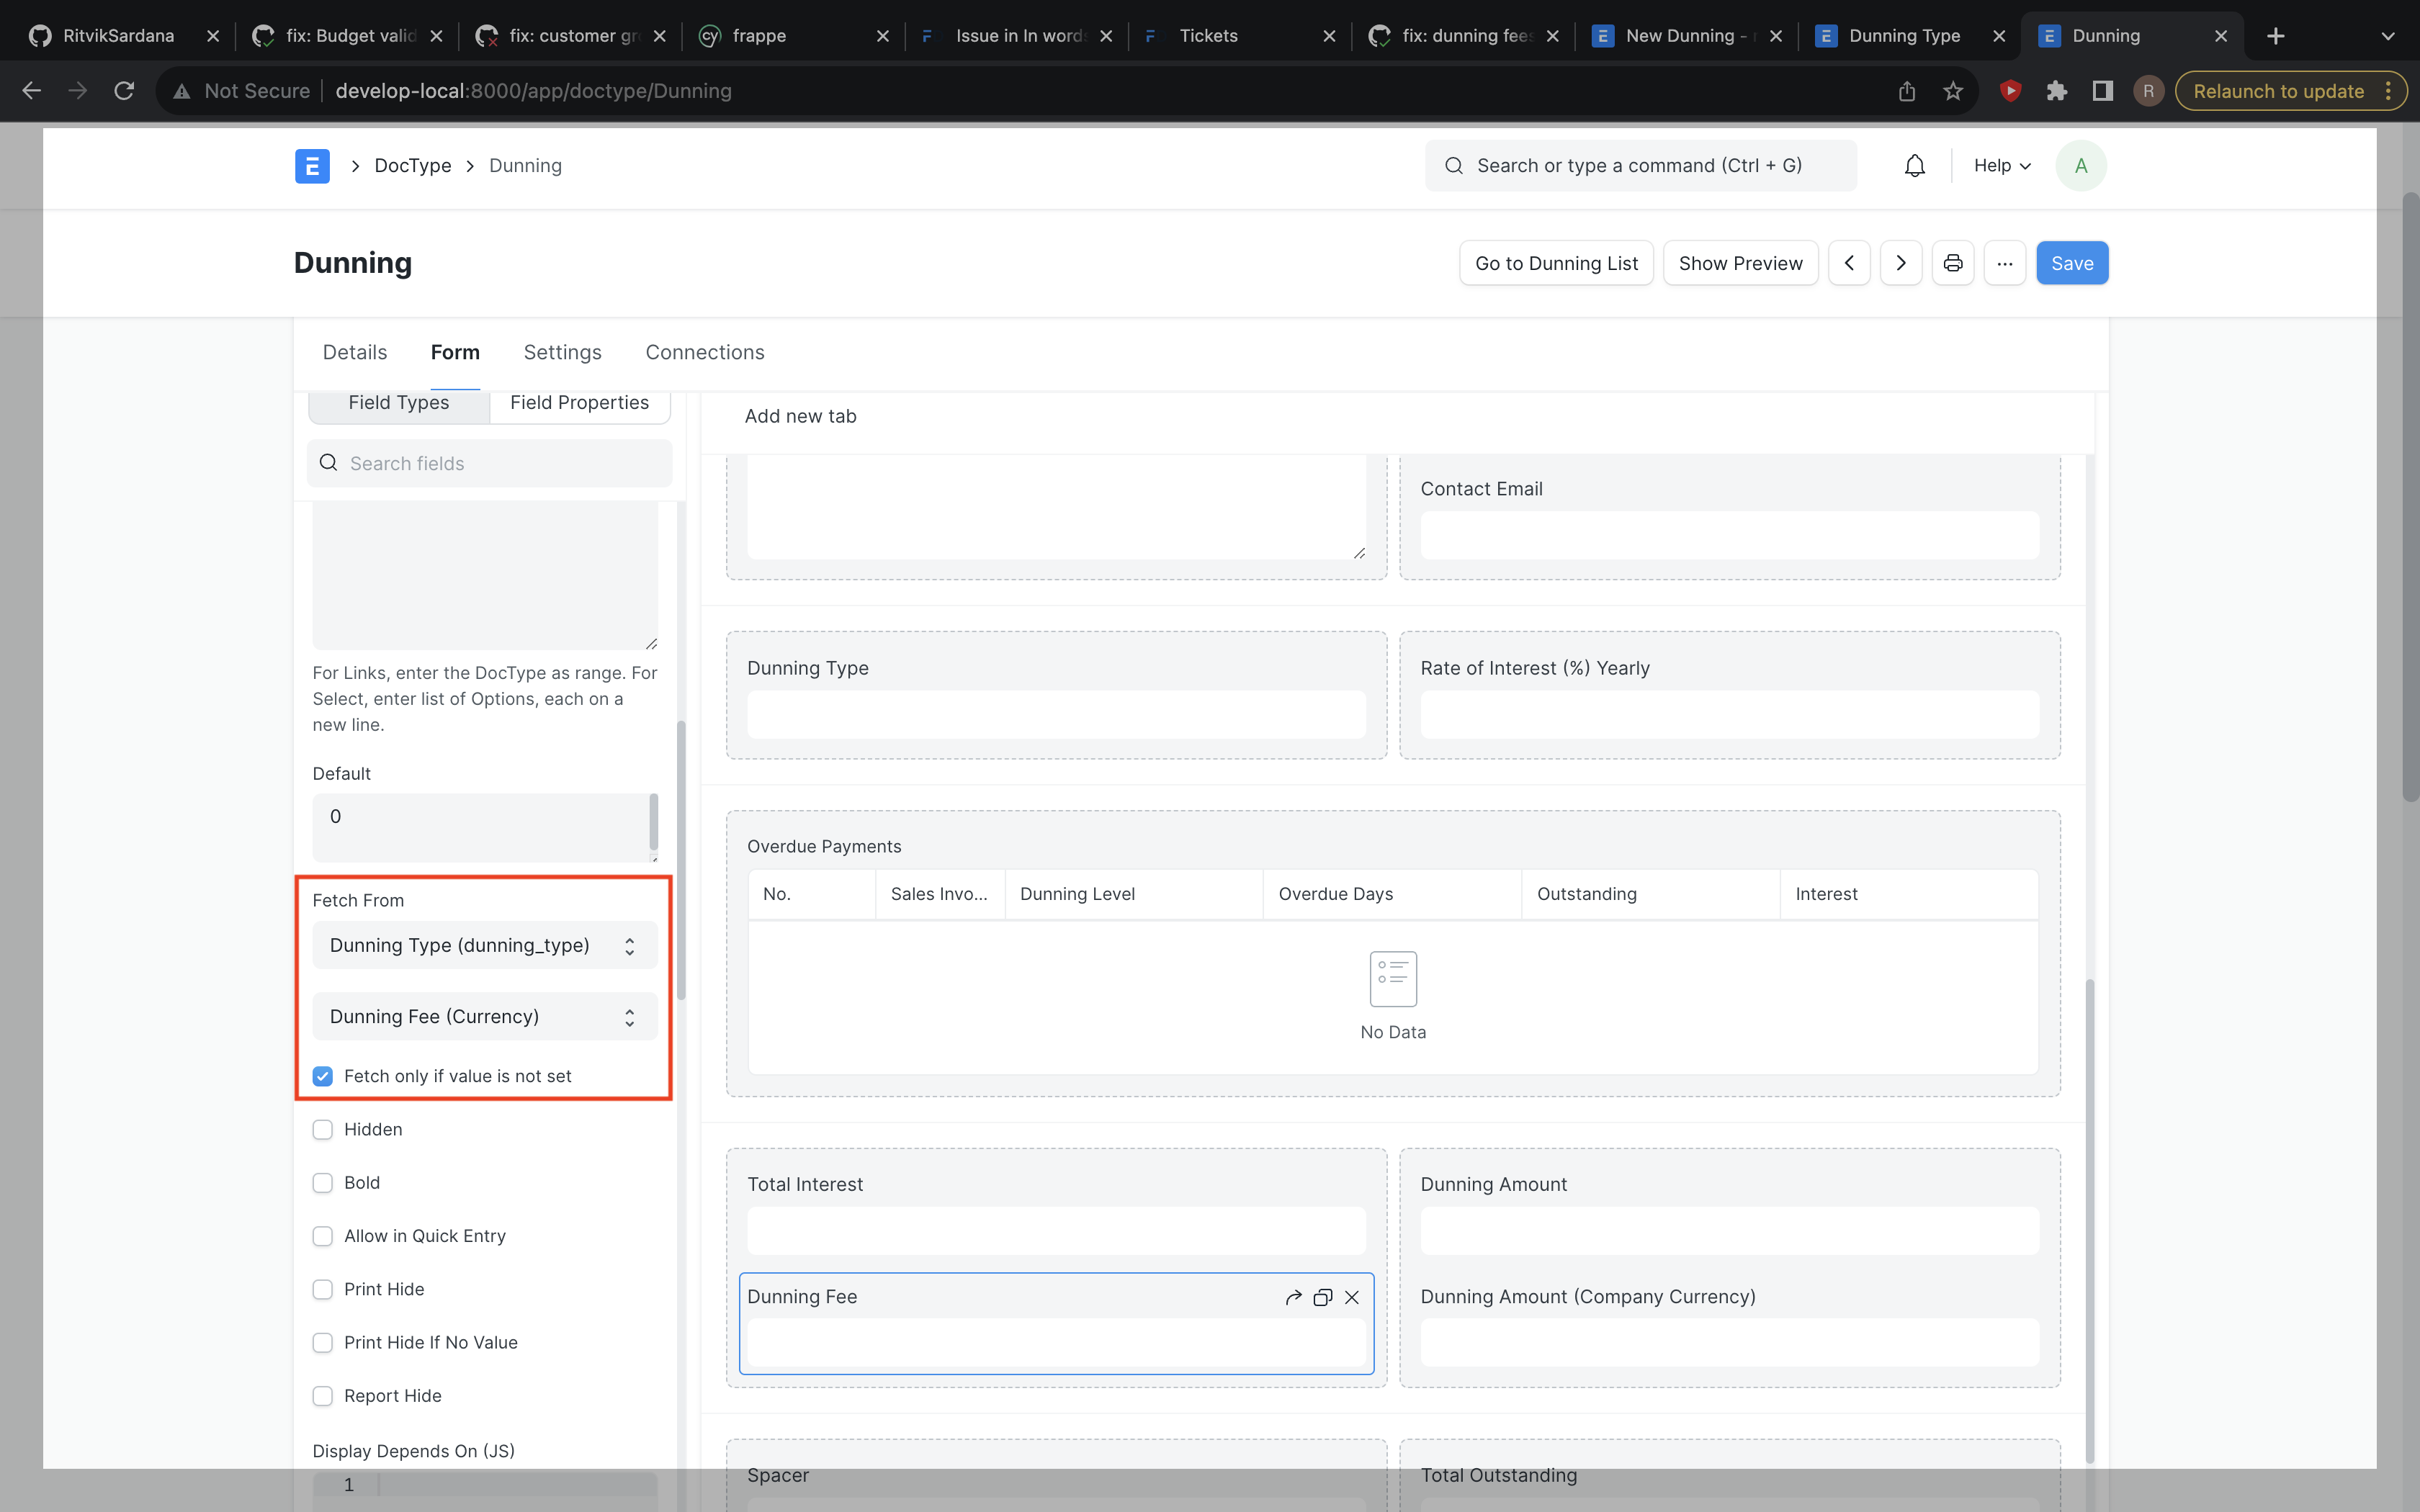
Task: Uncheck Fetch only if value is not set
Action: coord(323,1076)
